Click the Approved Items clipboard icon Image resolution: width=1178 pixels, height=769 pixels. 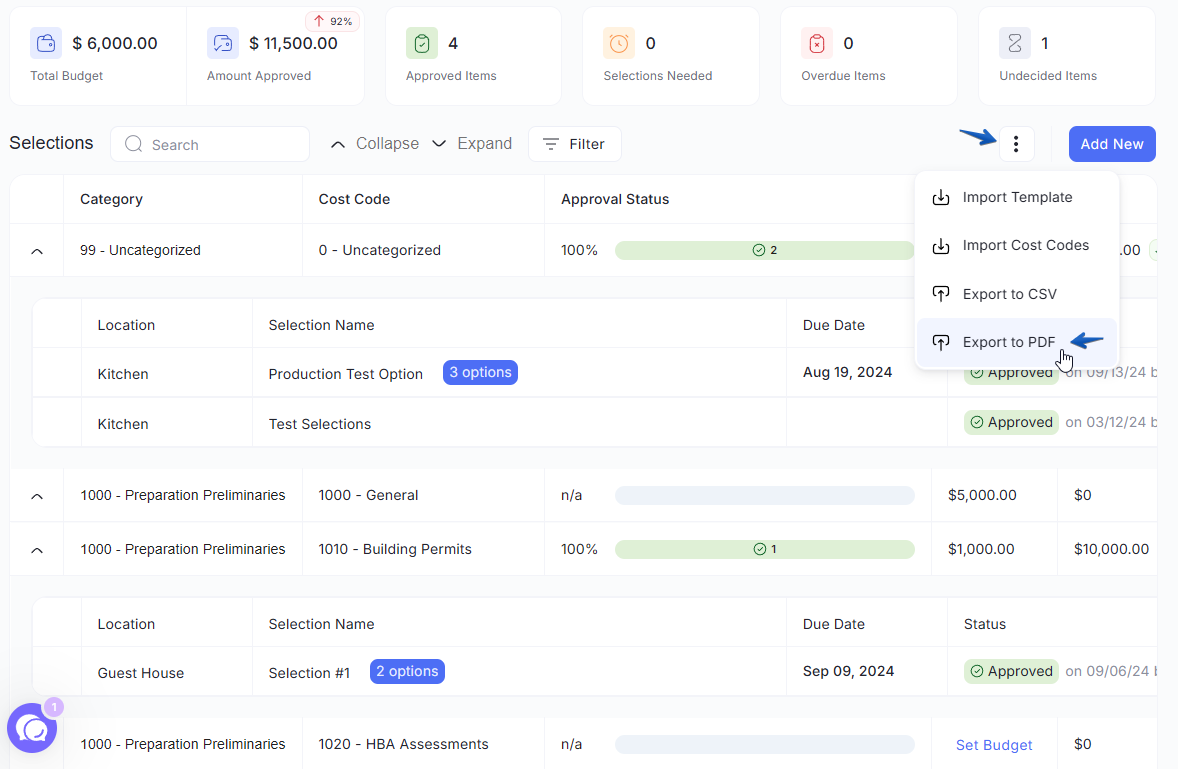tap(422, 44)
